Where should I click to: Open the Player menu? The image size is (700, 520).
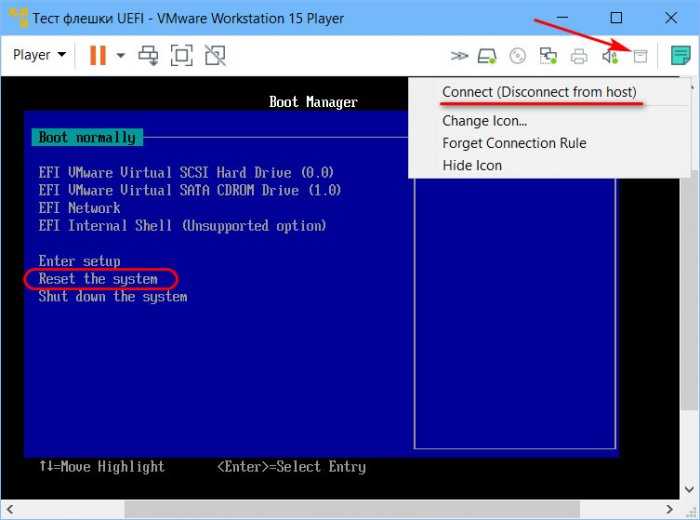click(39, 55)
